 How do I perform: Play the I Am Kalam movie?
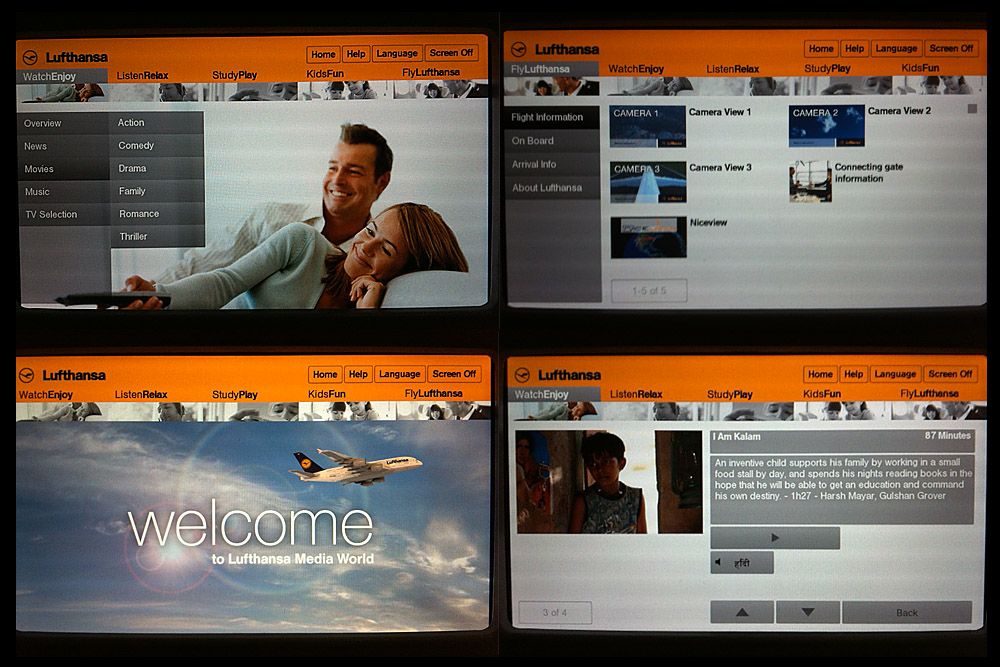775,538
